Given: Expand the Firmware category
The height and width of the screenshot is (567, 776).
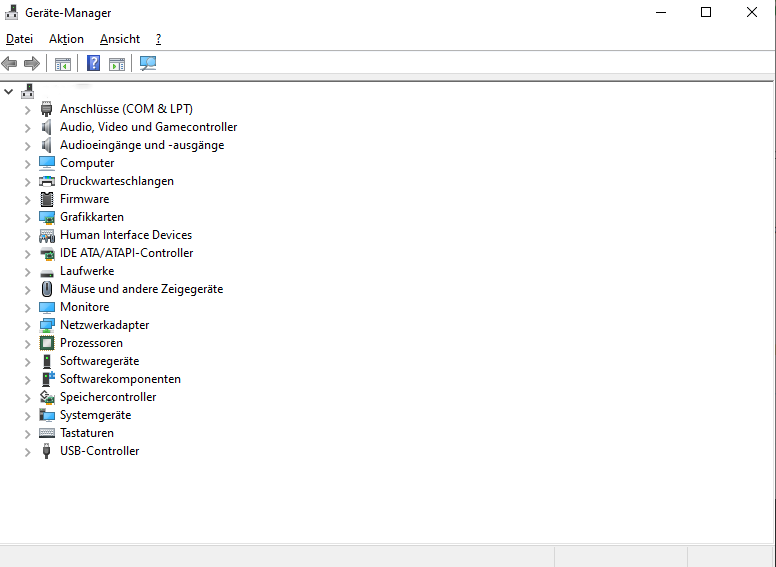Looking at the screenshot, I should coord(28,199).
